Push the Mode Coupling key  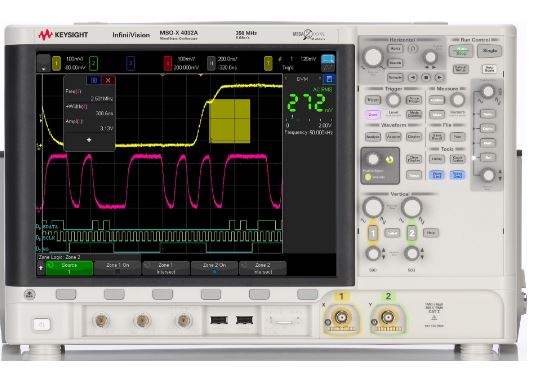[x=414, y=115]
